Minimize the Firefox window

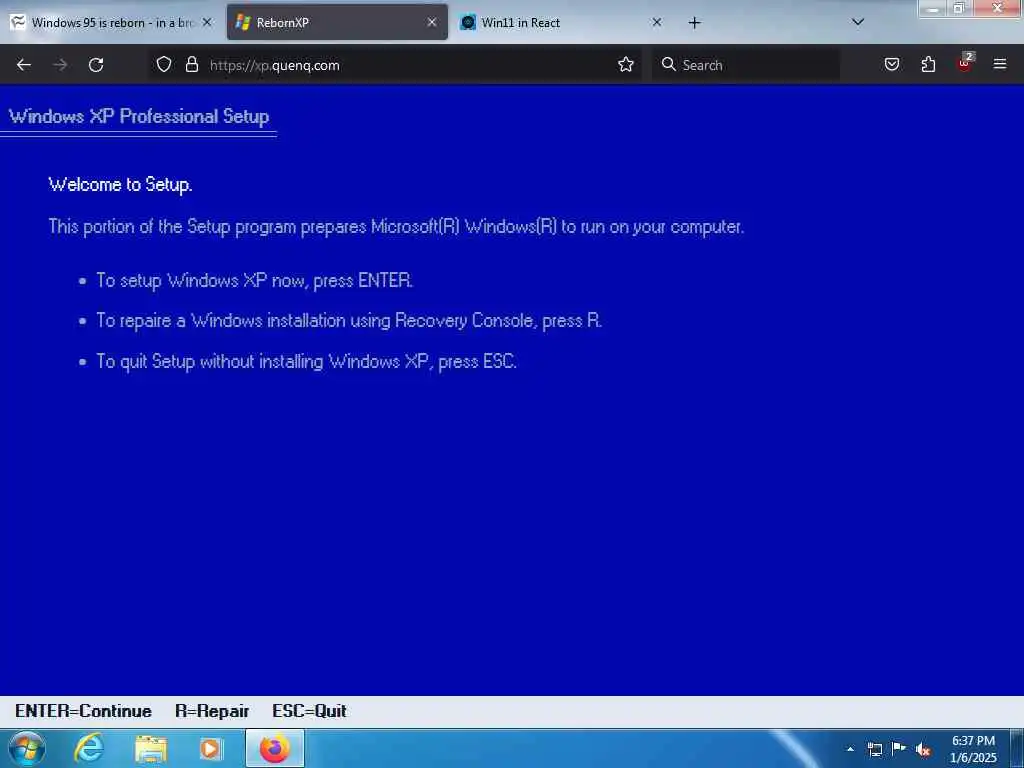coord(933,8)
